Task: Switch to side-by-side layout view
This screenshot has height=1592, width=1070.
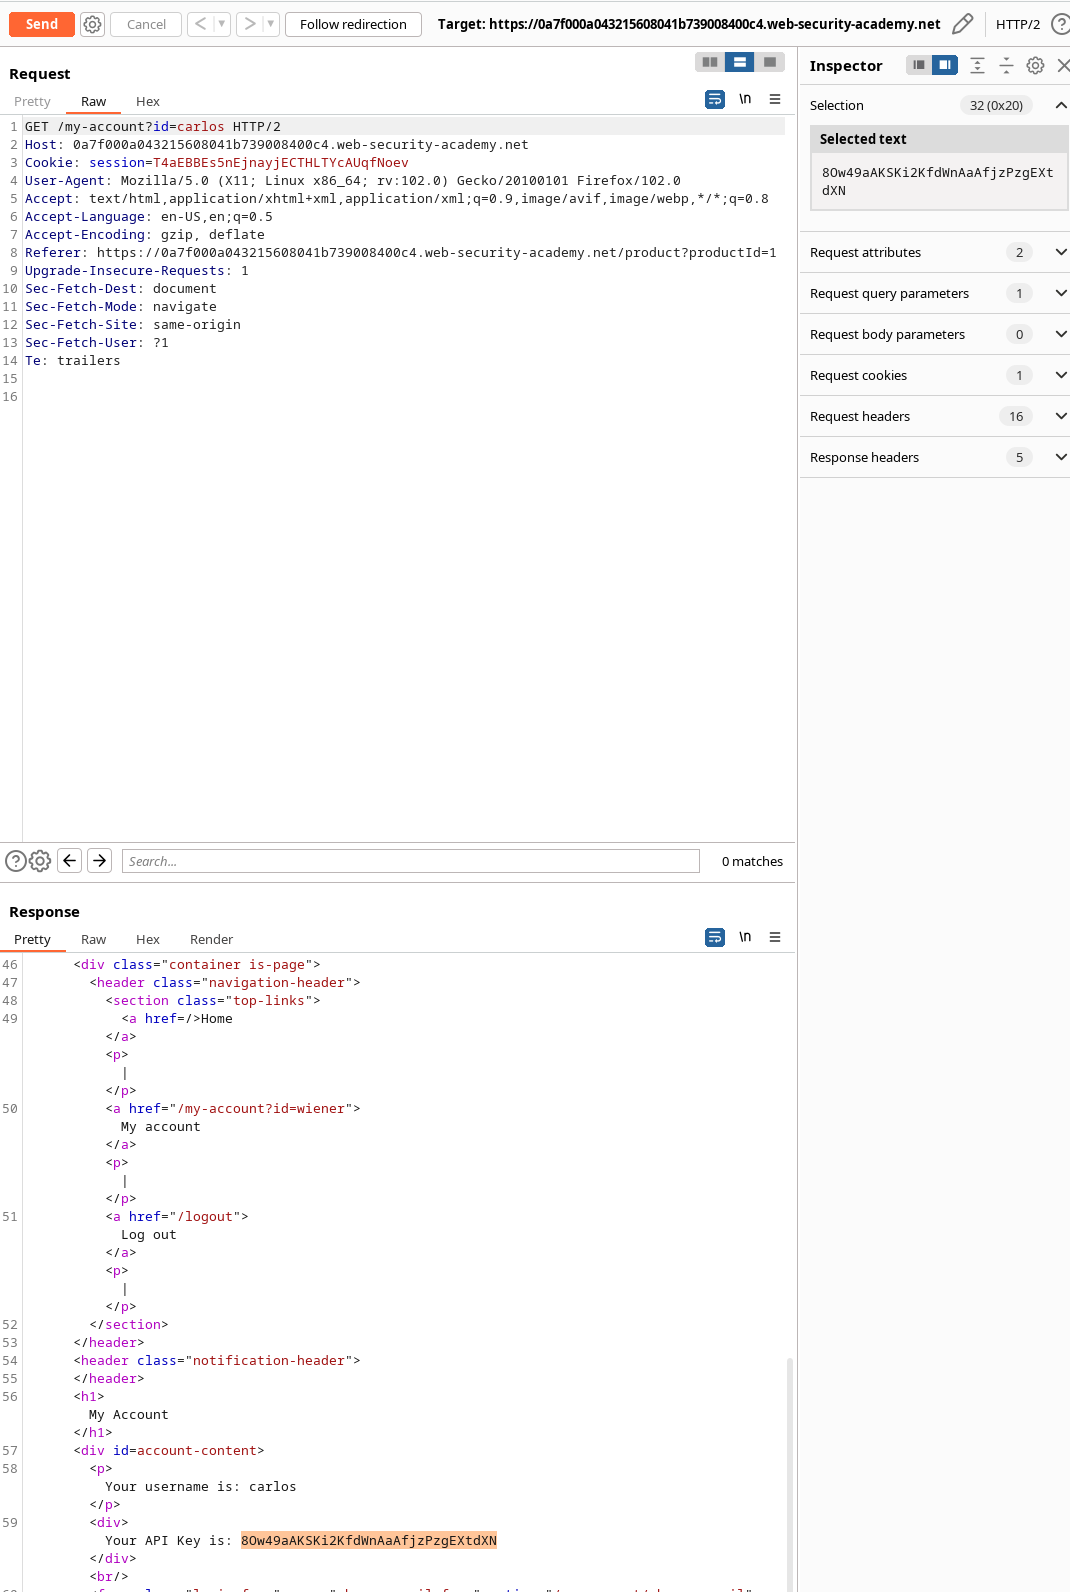Action: click(x=710, y=62)
